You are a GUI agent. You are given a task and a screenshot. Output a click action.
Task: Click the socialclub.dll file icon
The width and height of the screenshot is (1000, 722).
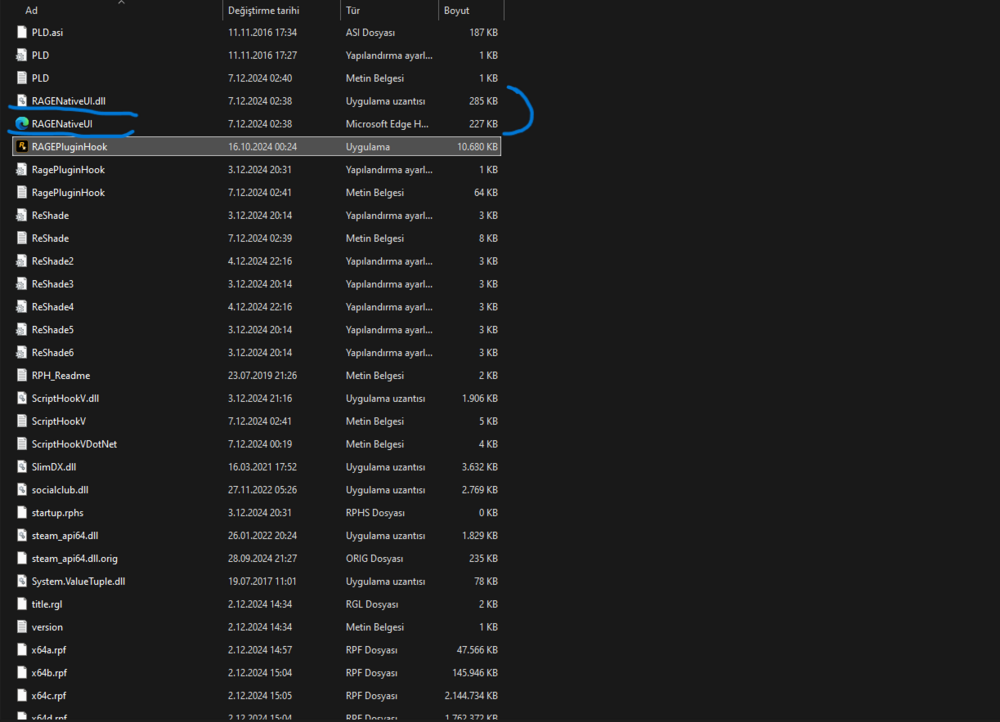click(22, 490)
